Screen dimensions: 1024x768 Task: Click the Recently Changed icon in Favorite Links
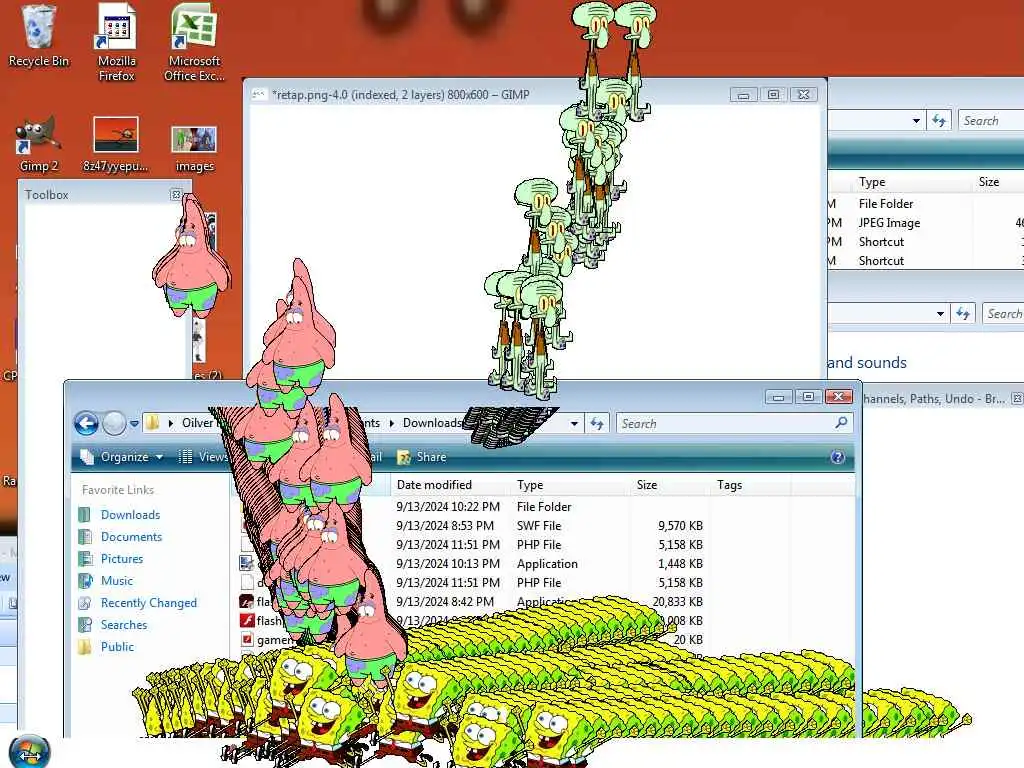coord(86,603)
